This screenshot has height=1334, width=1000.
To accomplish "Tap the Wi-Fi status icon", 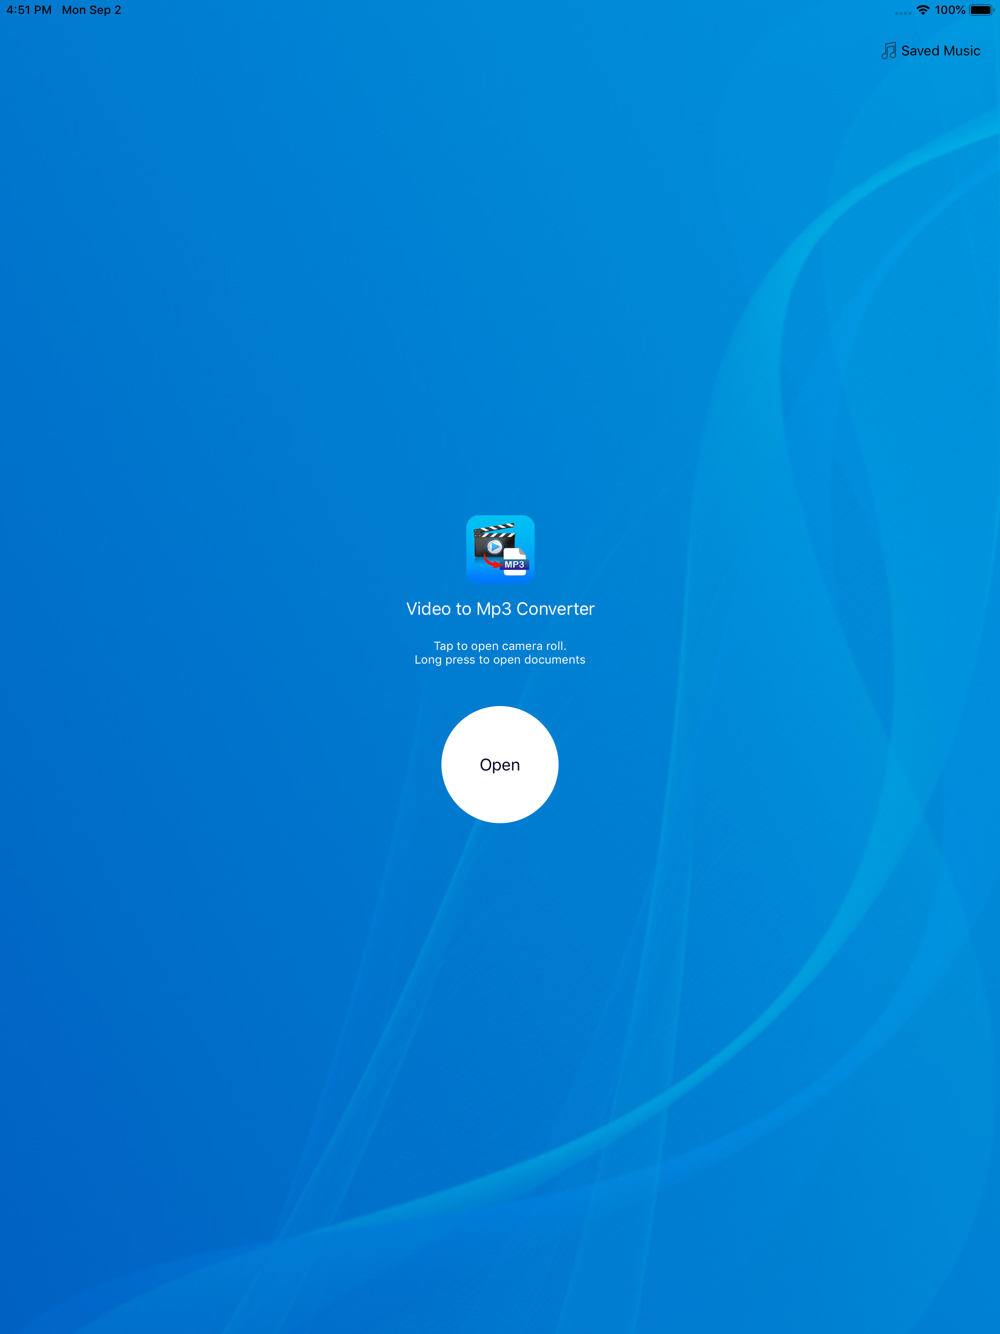I will (x=923, y=10).
